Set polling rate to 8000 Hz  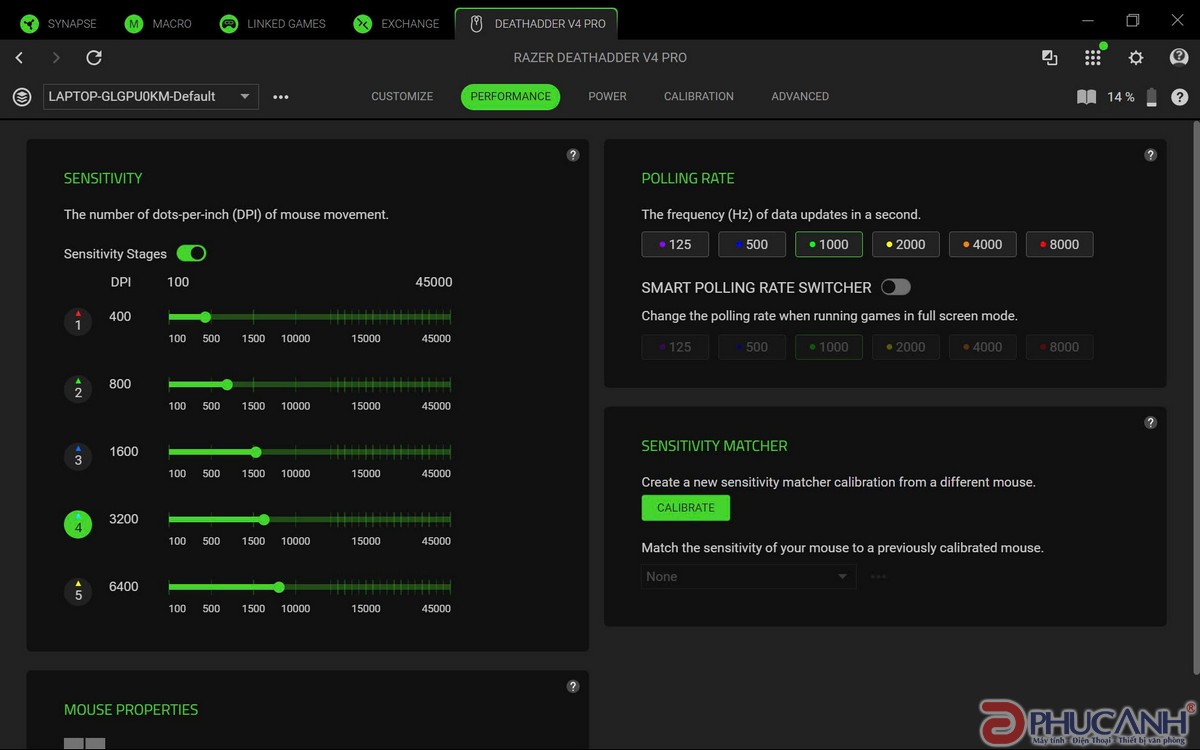(1060, 244)
